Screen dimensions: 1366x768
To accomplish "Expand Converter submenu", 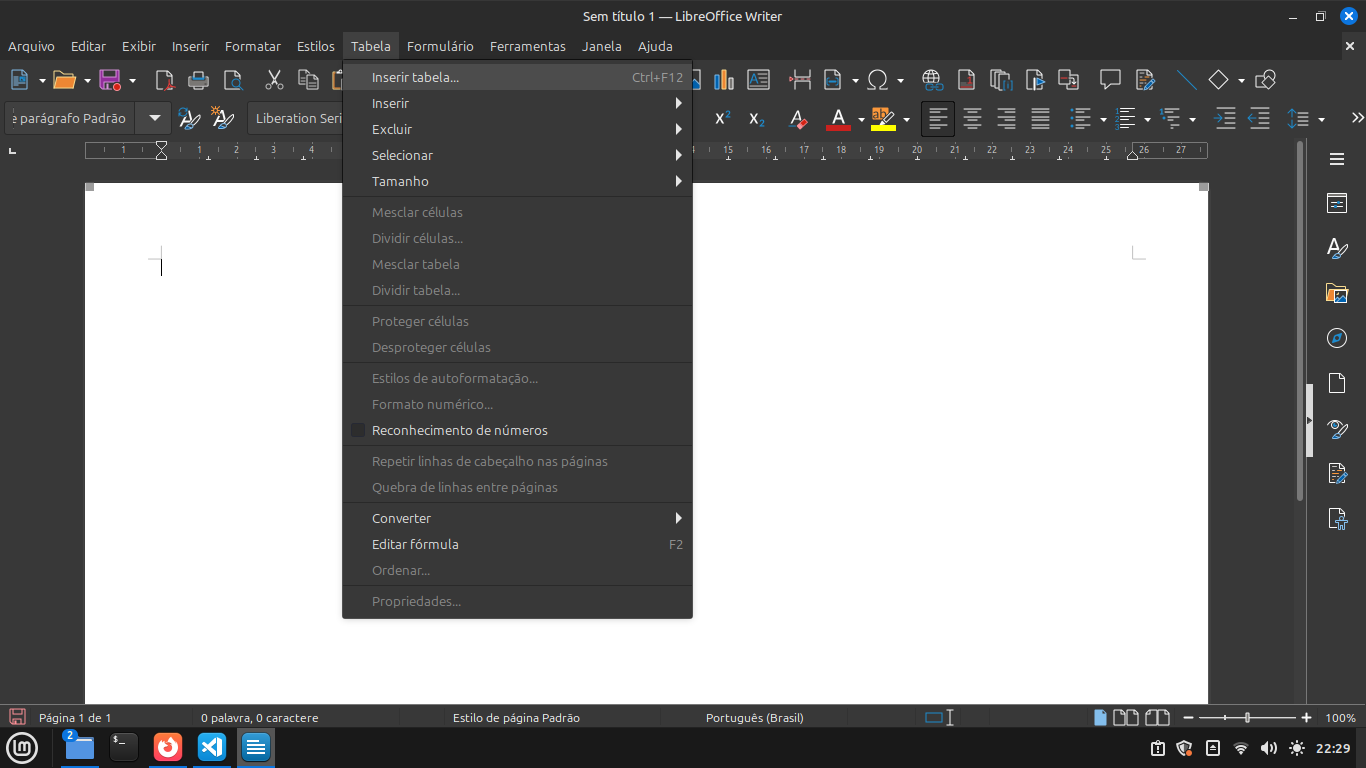I will pyautogui.click(x=517, y=518).
